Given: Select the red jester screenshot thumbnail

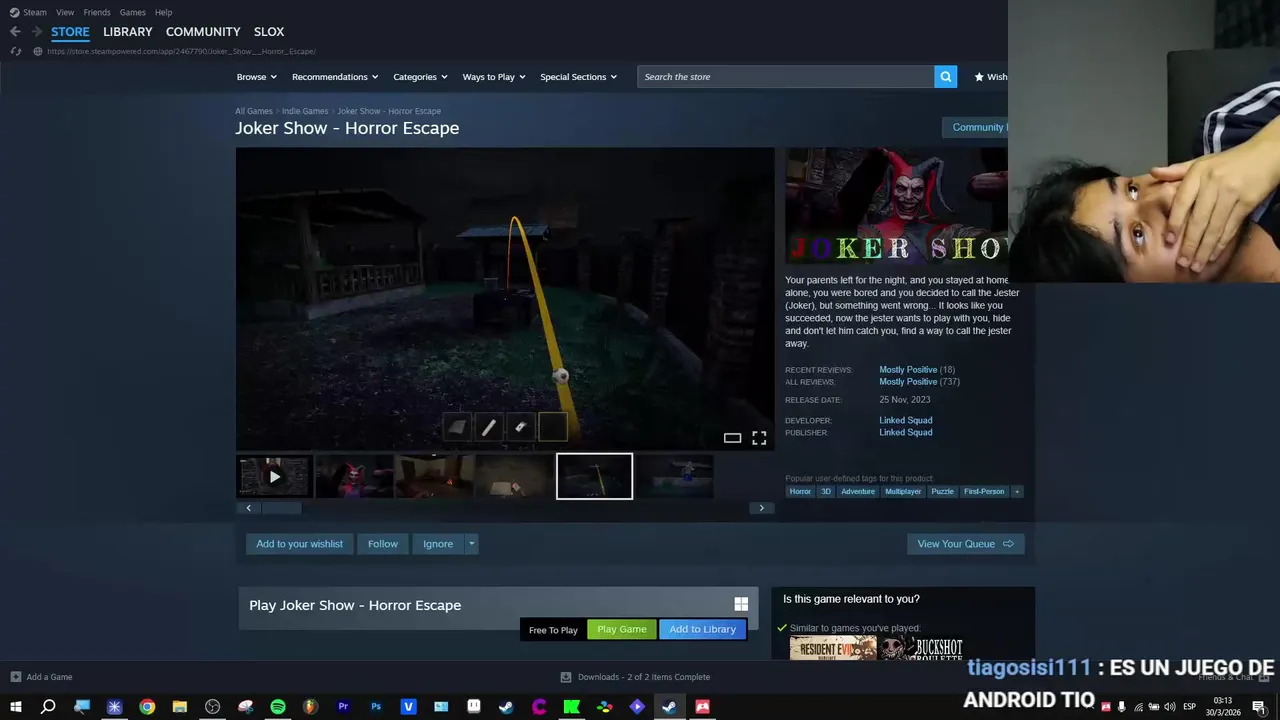Looking at the screenshot, I should coord(354,477).
